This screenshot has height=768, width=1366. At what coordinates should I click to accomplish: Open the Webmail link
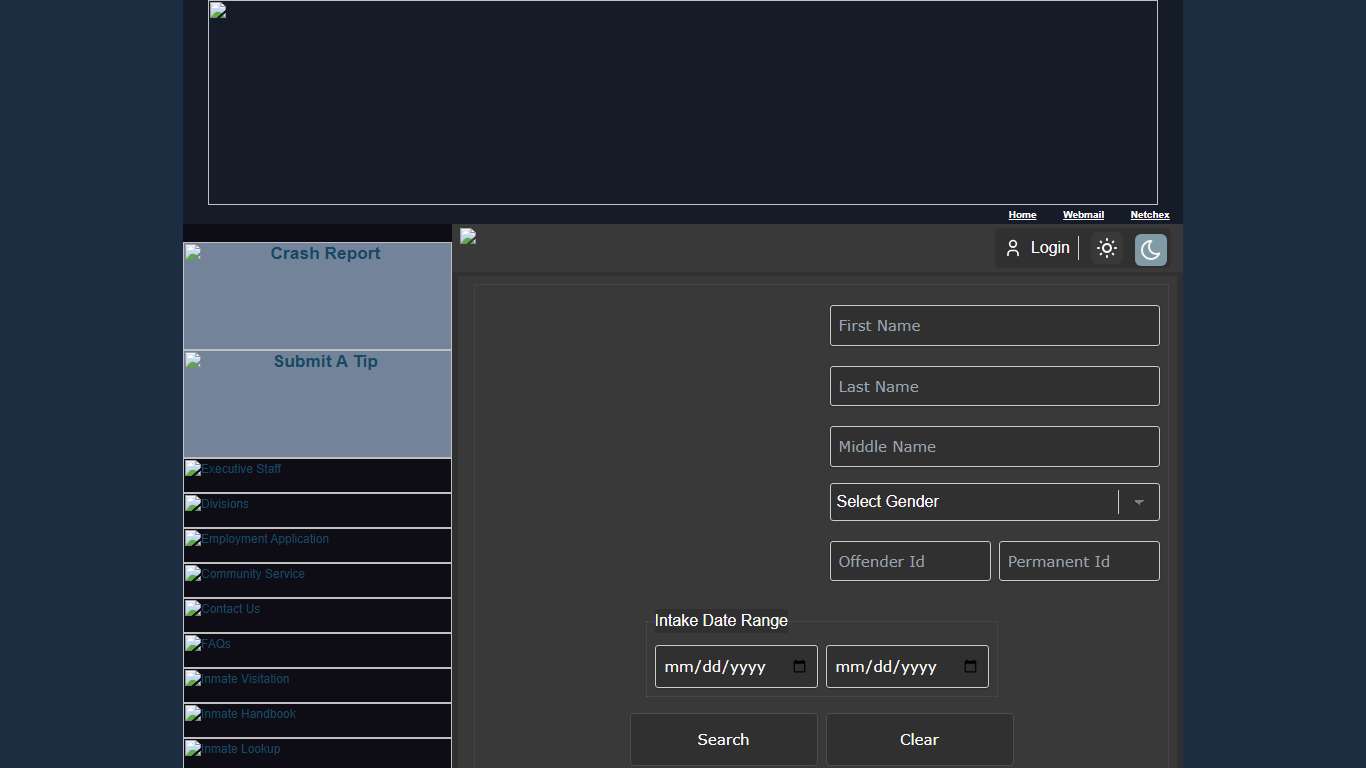pos(1083,215)
